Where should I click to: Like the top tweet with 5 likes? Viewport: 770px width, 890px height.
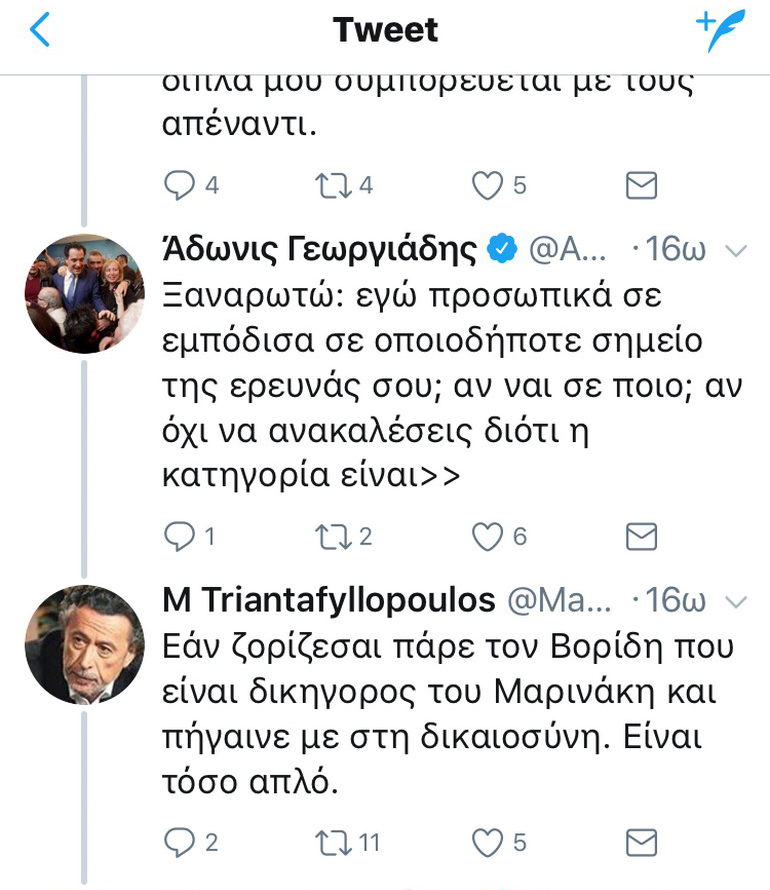pyautogui.click(x=487, y=186)
